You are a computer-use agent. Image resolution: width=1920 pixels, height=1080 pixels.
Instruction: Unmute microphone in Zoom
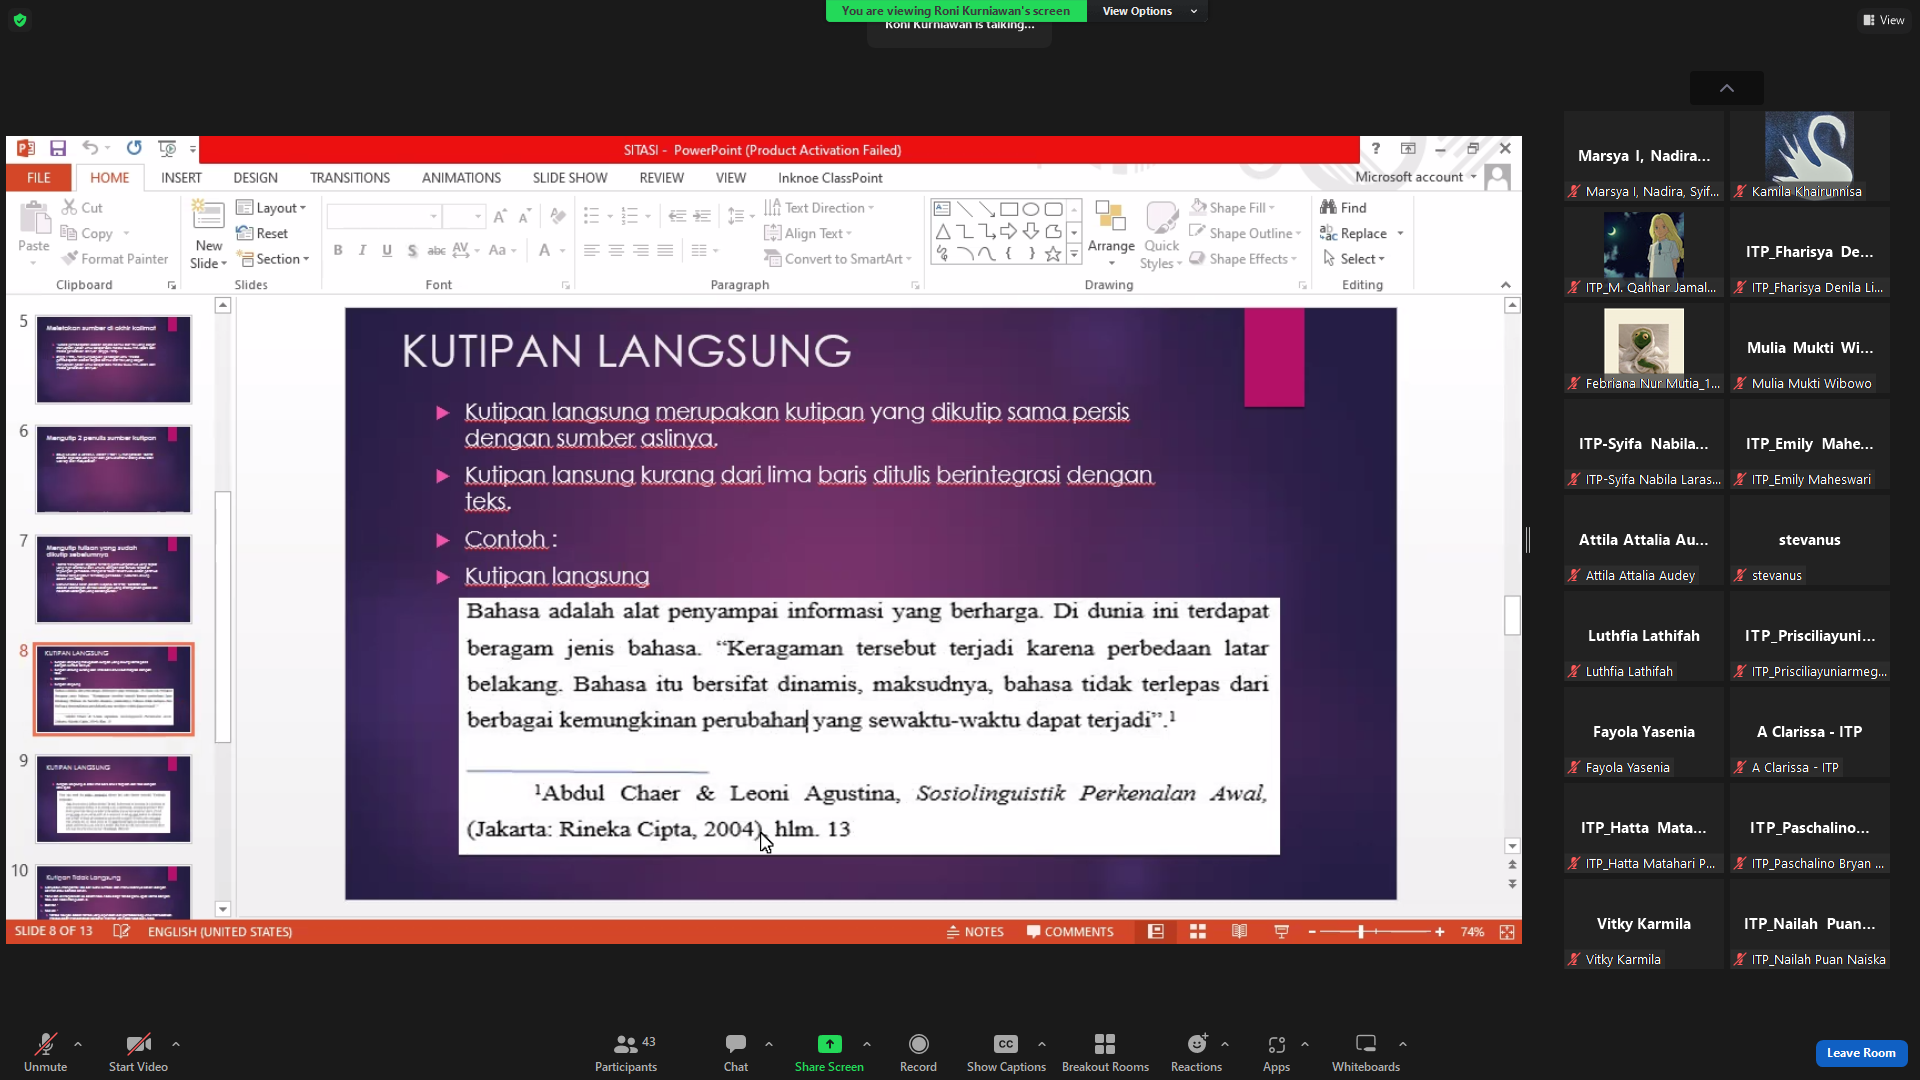click(x=45, y=1052)
